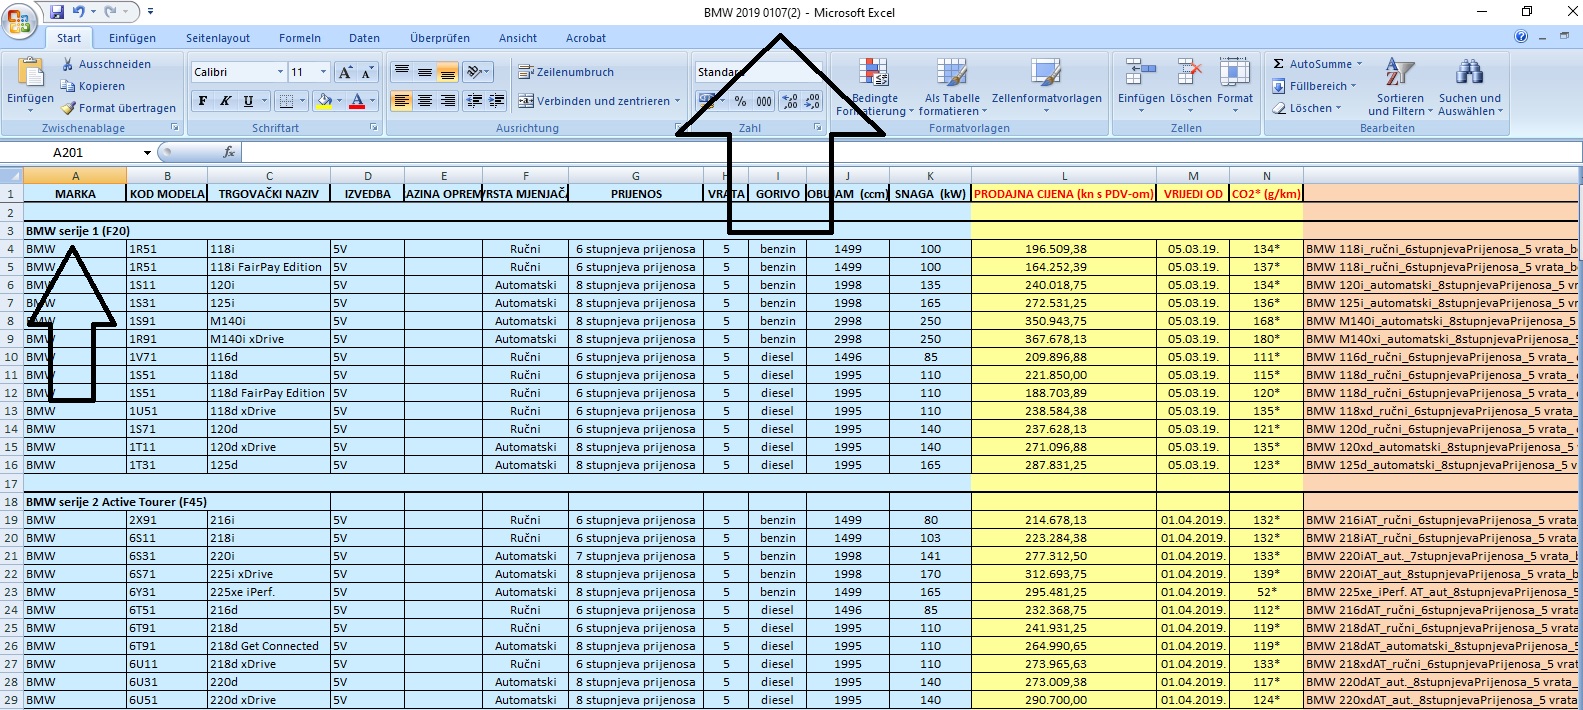Toggle center text alignment
Screen dimensions: 1583x710
[x=425, y=101]
